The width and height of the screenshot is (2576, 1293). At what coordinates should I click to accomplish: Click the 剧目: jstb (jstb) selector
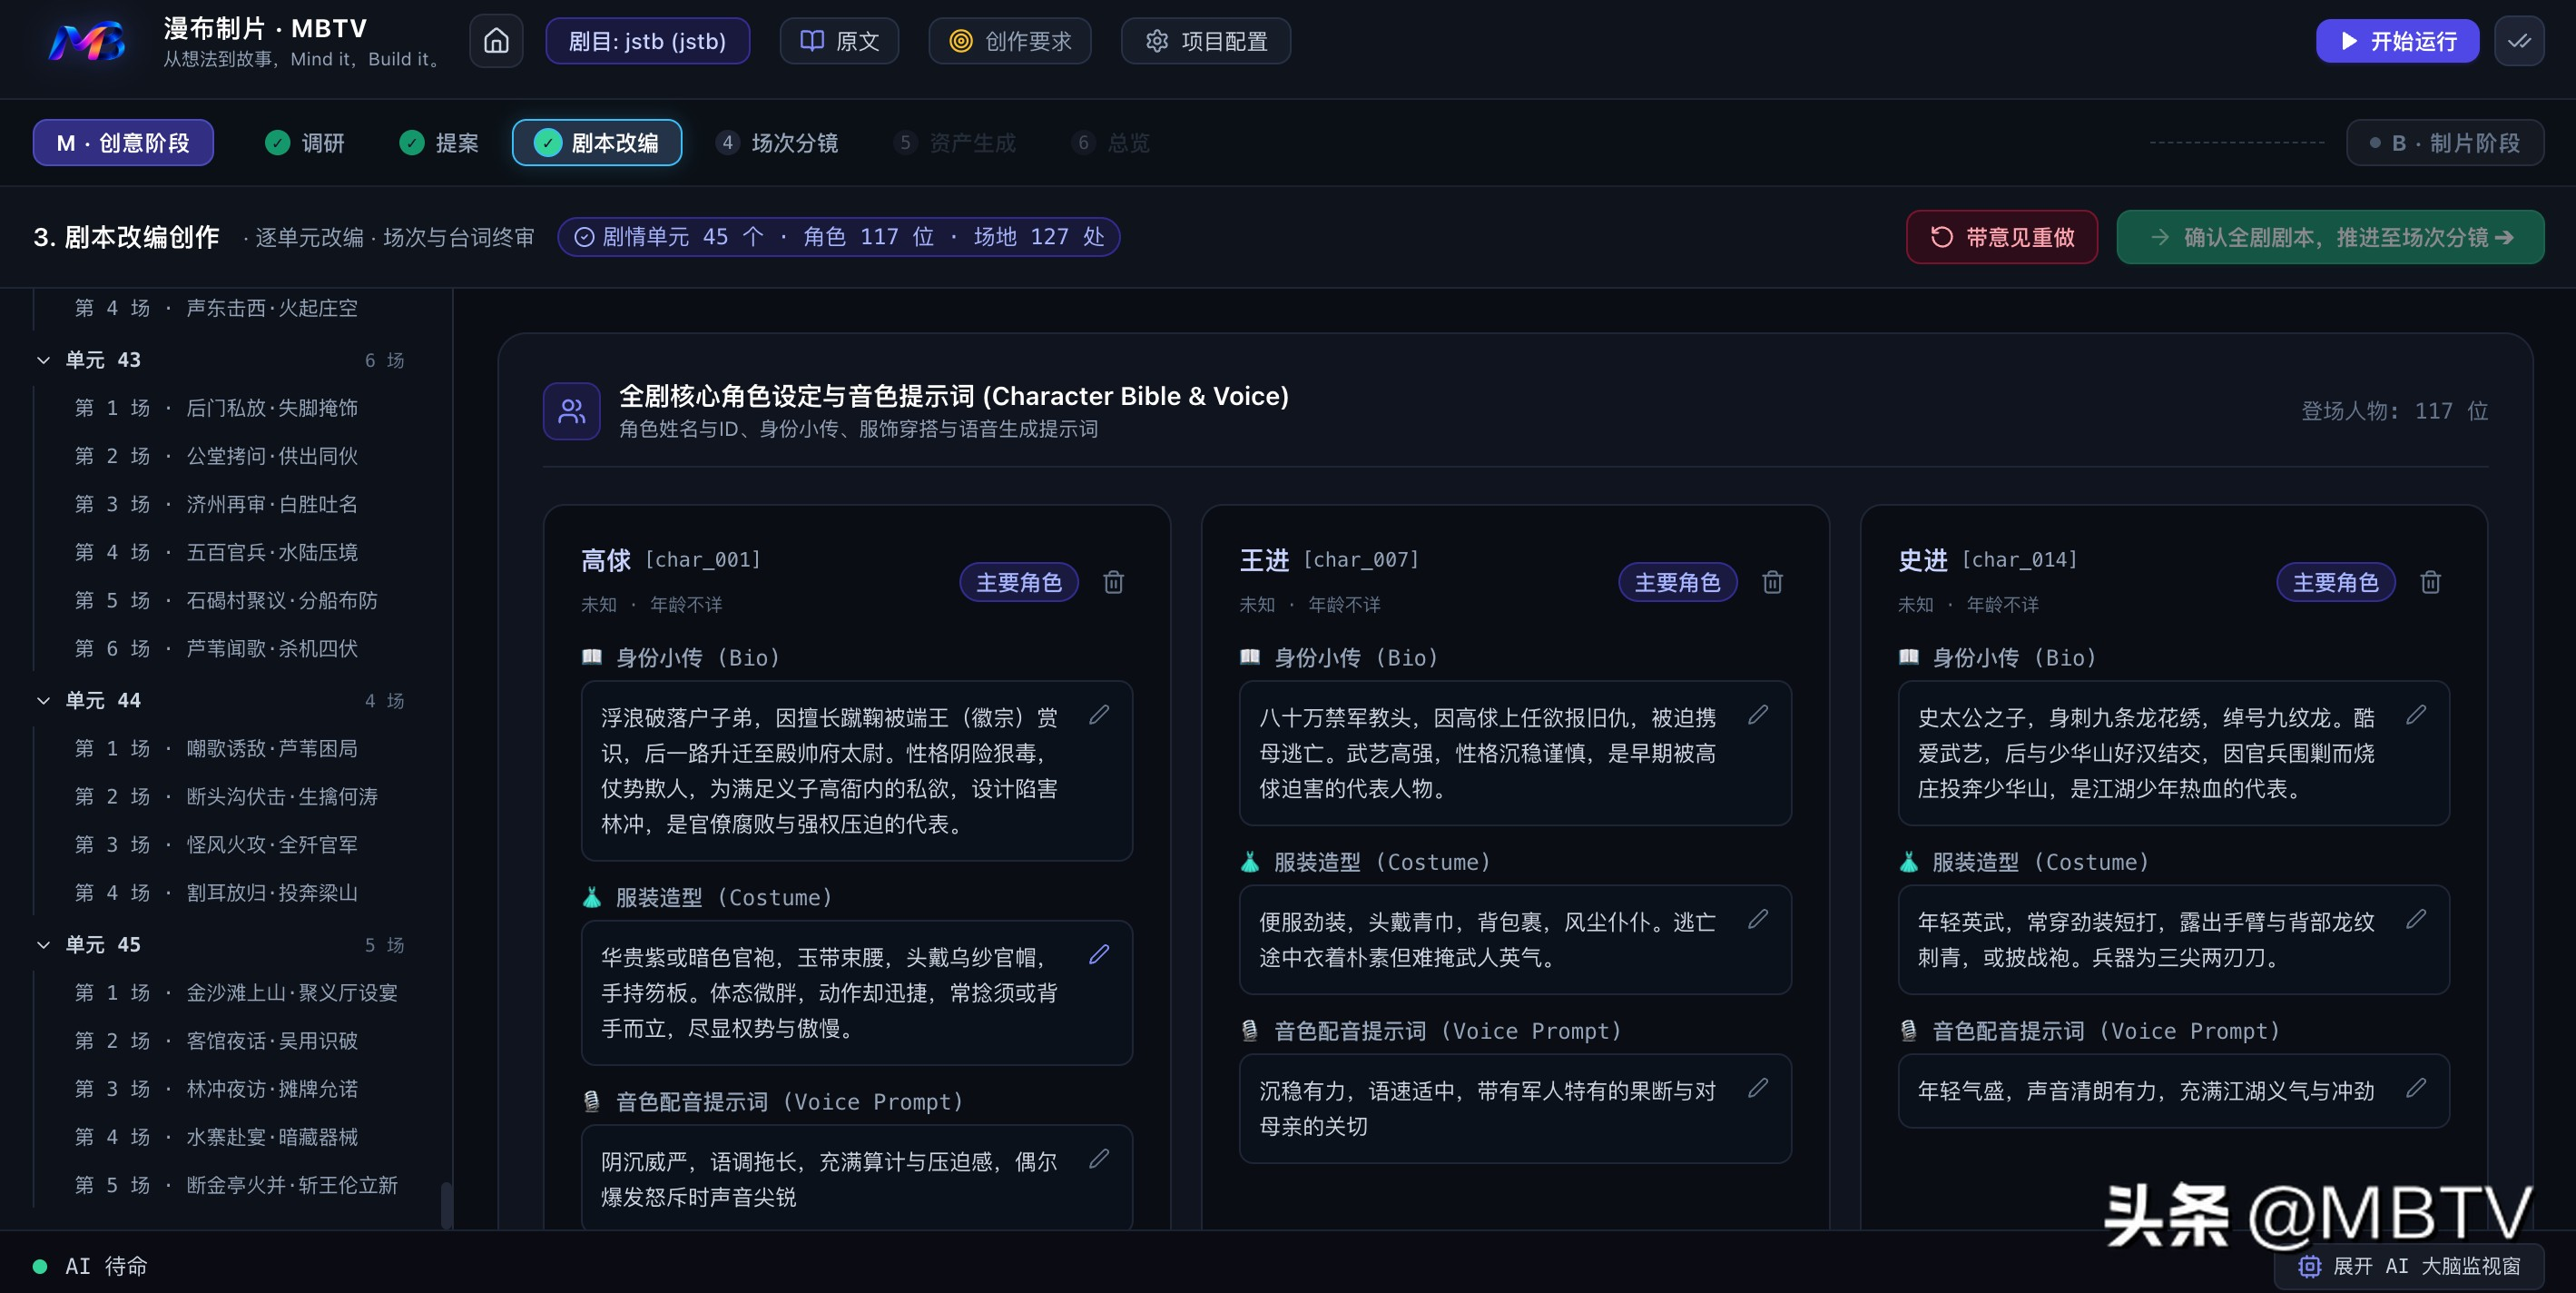tap(647, 41)
